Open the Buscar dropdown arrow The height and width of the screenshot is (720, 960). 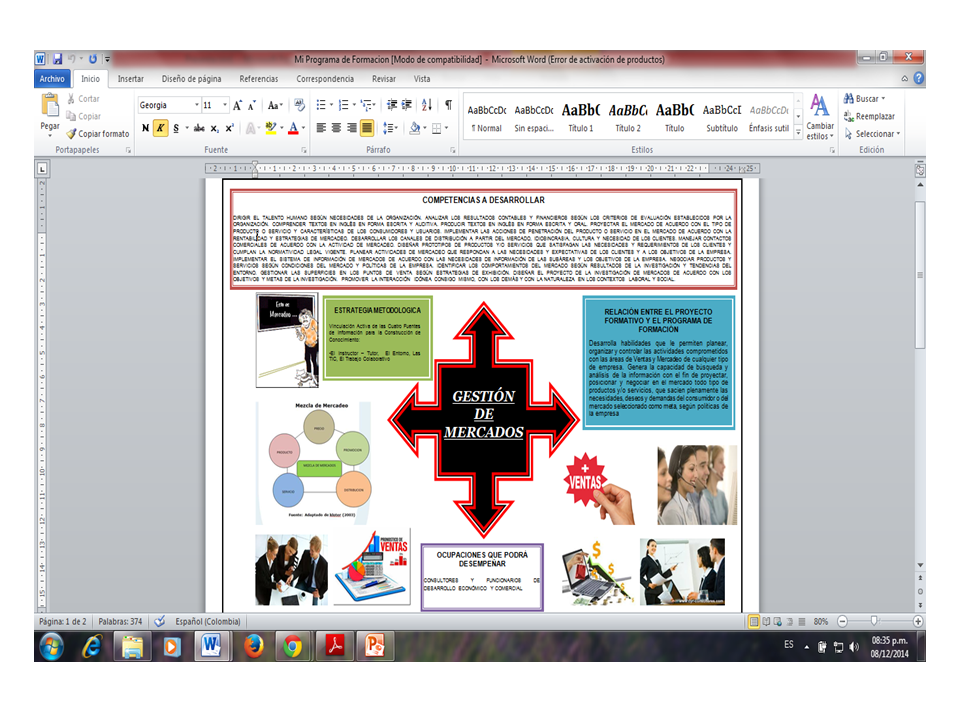pyautogui.click(x=883, y=99)
